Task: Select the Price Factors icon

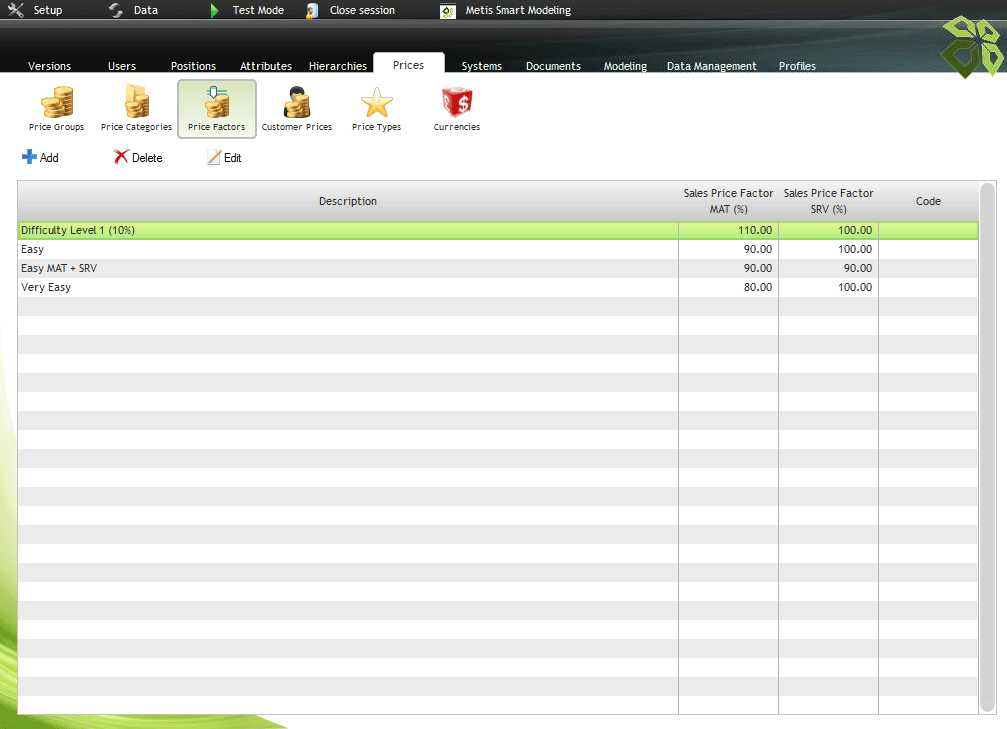Action: pyautogui.click(x=216, y=103)
